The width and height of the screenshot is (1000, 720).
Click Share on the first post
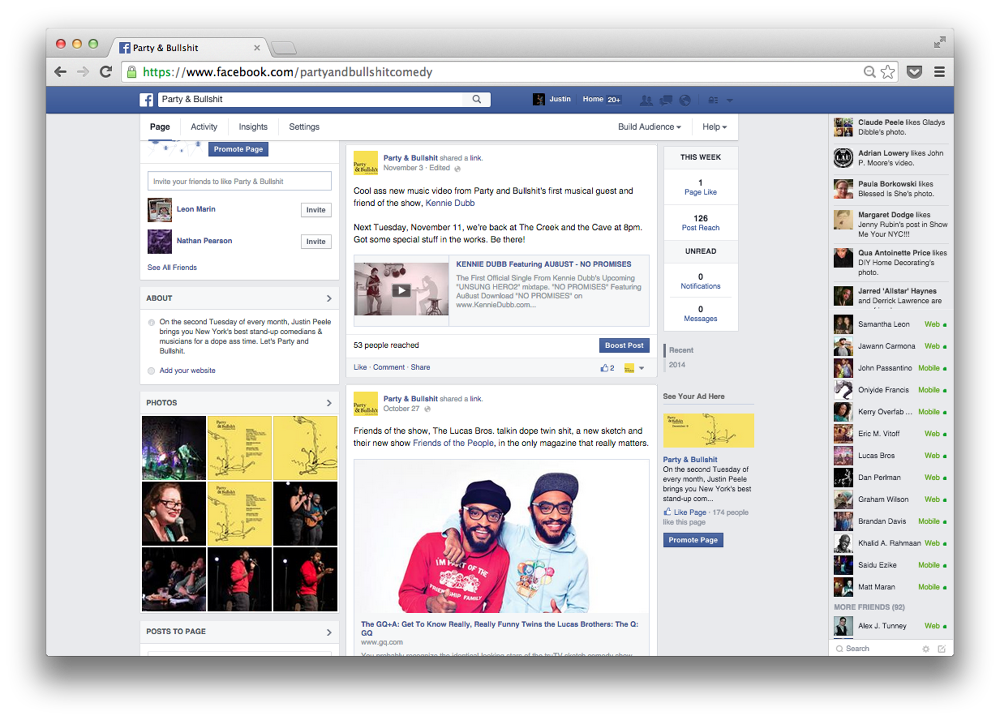tap(420, 367)
